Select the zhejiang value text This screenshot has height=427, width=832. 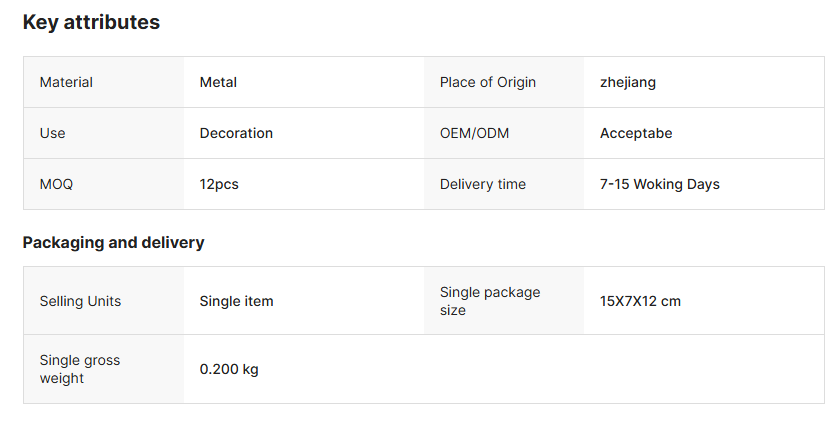click(x=628, y=82)
